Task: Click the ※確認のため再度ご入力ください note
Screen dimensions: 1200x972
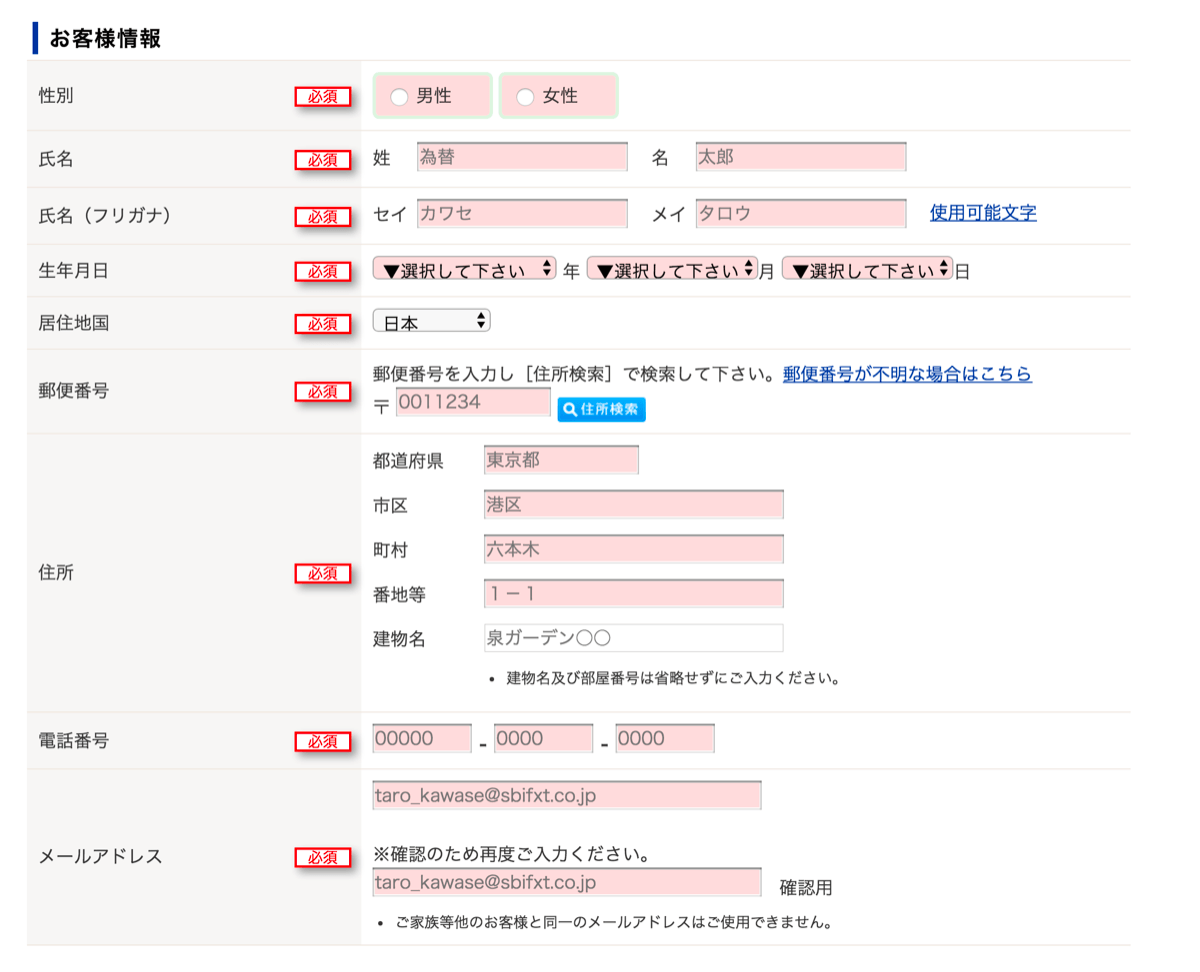Action: click(512, 855)
